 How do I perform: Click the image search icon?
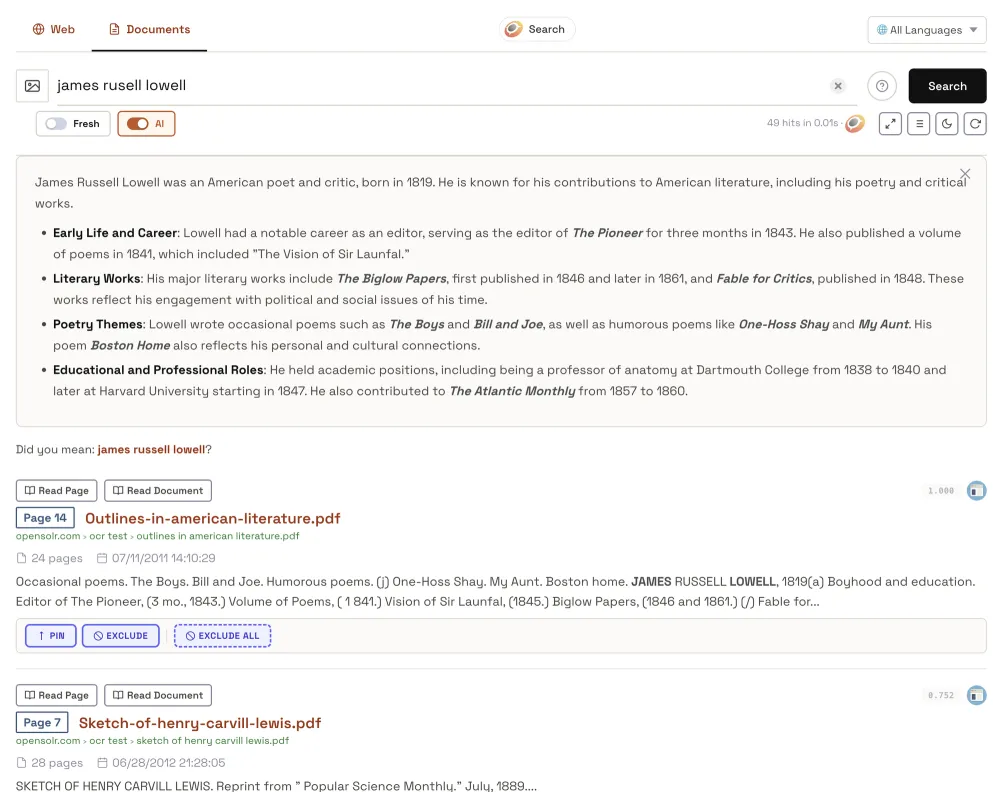click(x=33, y=85)
